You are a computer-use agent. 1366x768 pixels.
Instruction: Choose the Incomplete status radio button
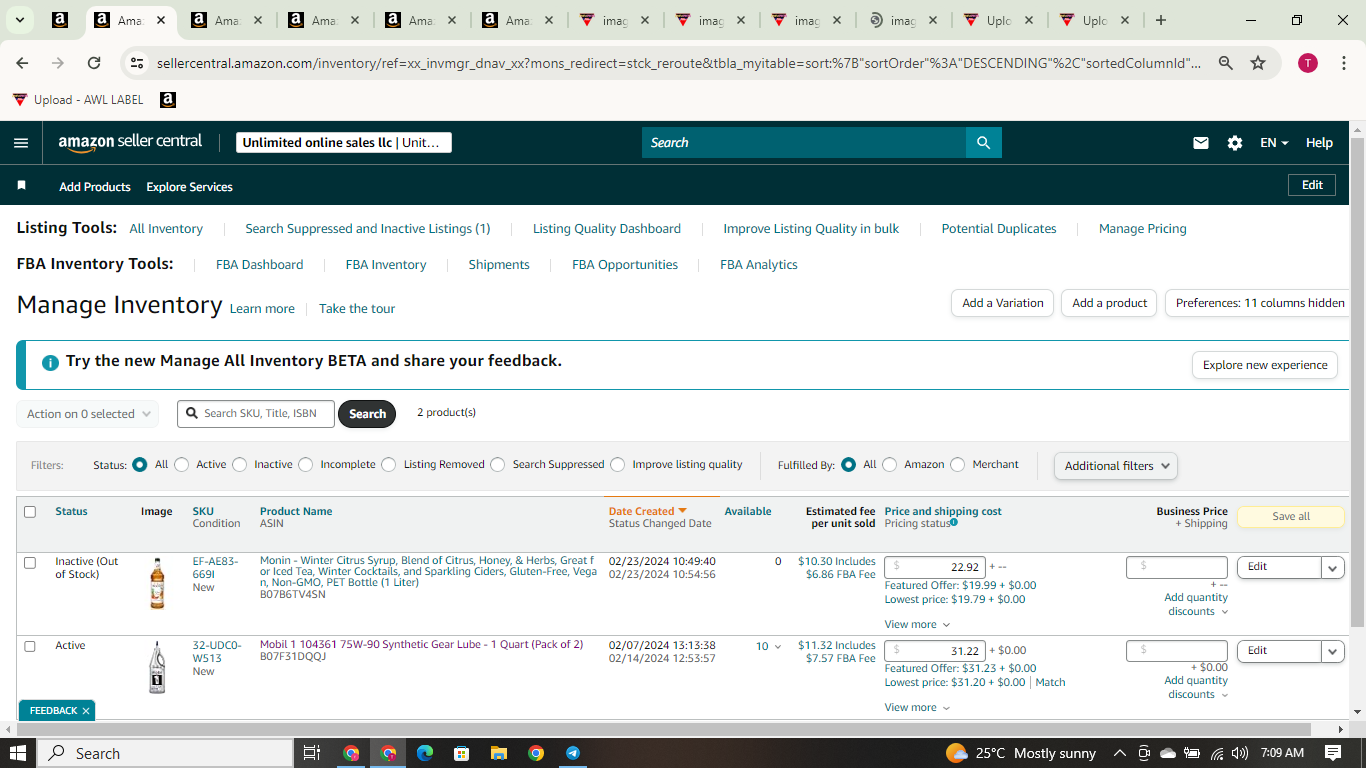[306, 465]
